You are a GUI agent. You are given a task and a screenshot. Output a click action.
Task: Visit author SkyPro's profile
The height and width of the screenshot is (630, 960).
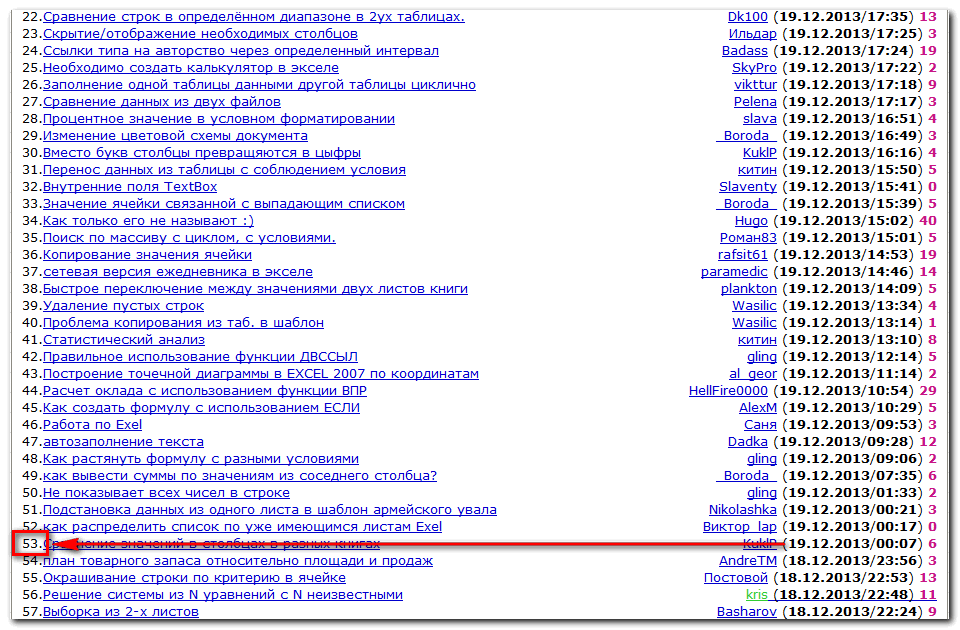pyautogui.click(x=754, y=68)
